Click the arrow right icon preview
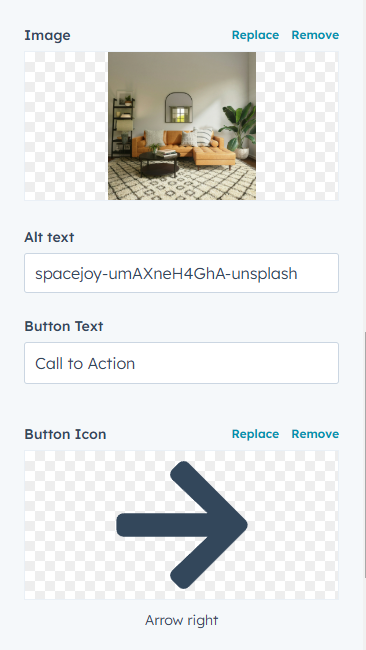This screenshot has width=366, height=650. 182,525
